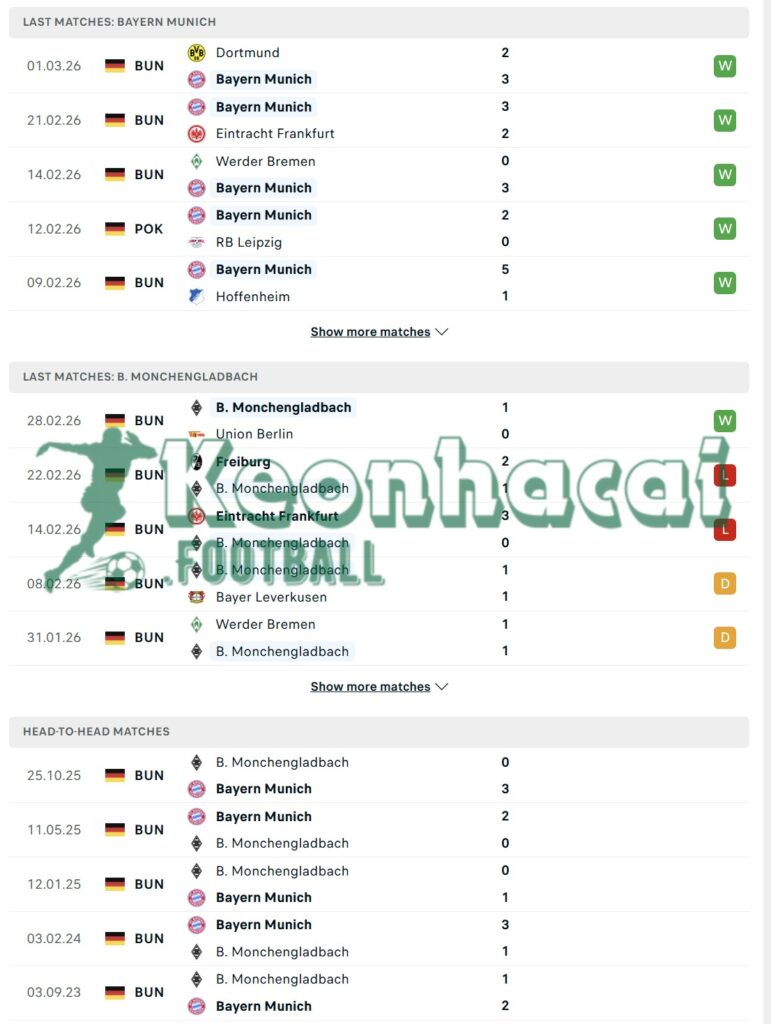Select the HEAD-TO-HEAD MATCHES section header
This screenshot has height=1024, width=771.
(x=95, y=731)
